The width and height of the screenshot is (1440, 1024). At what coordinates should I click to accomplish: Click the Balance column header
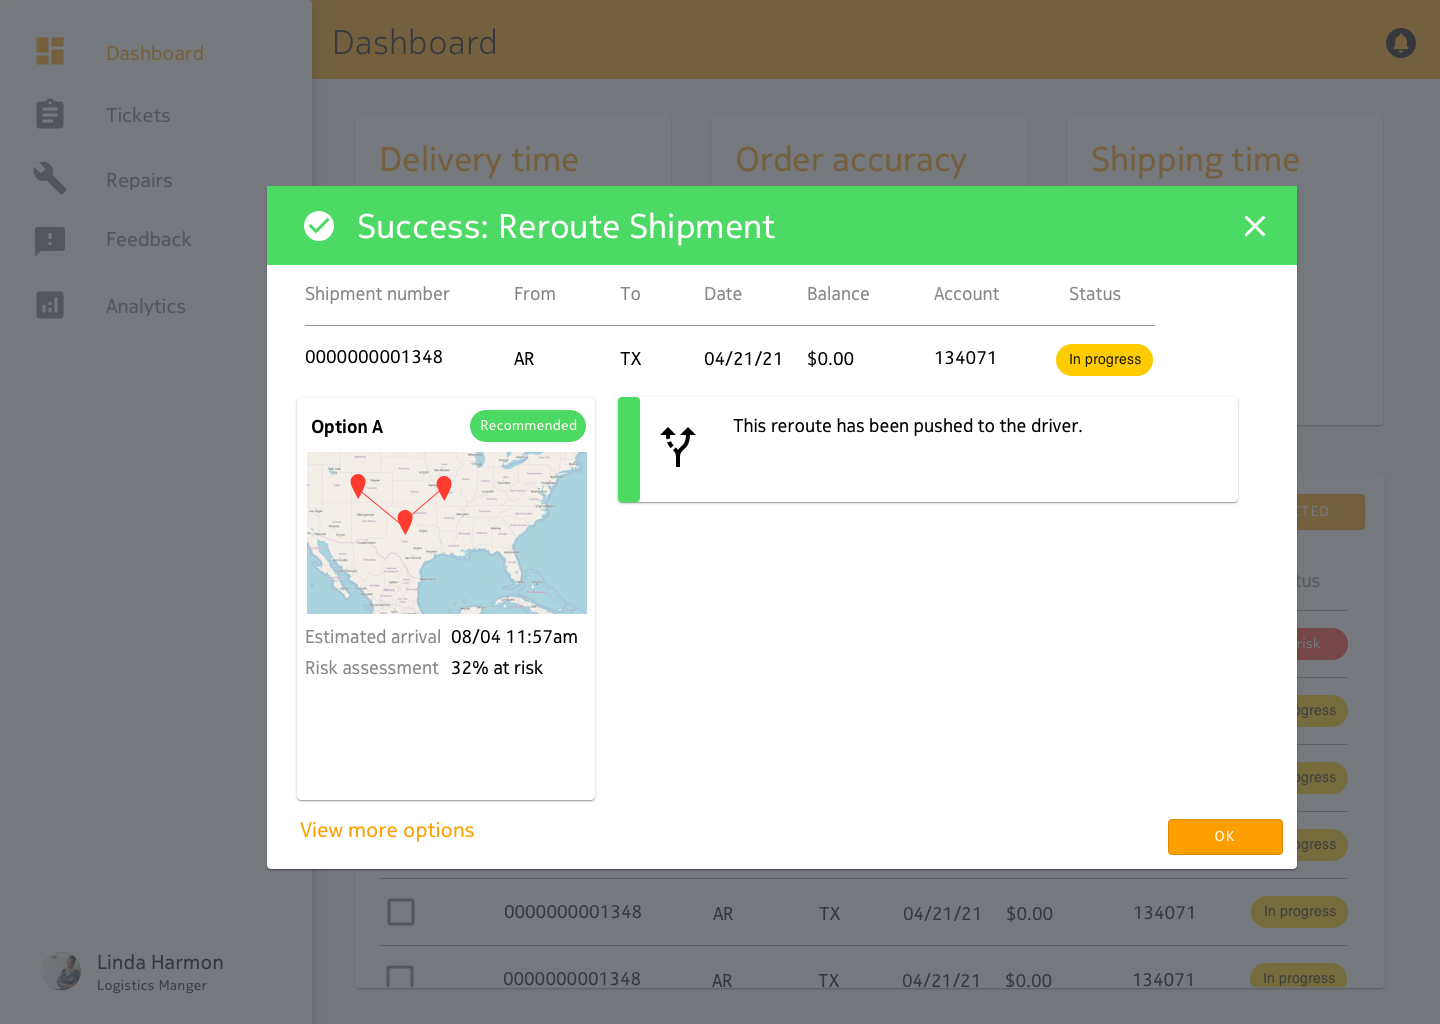[838, 294]
